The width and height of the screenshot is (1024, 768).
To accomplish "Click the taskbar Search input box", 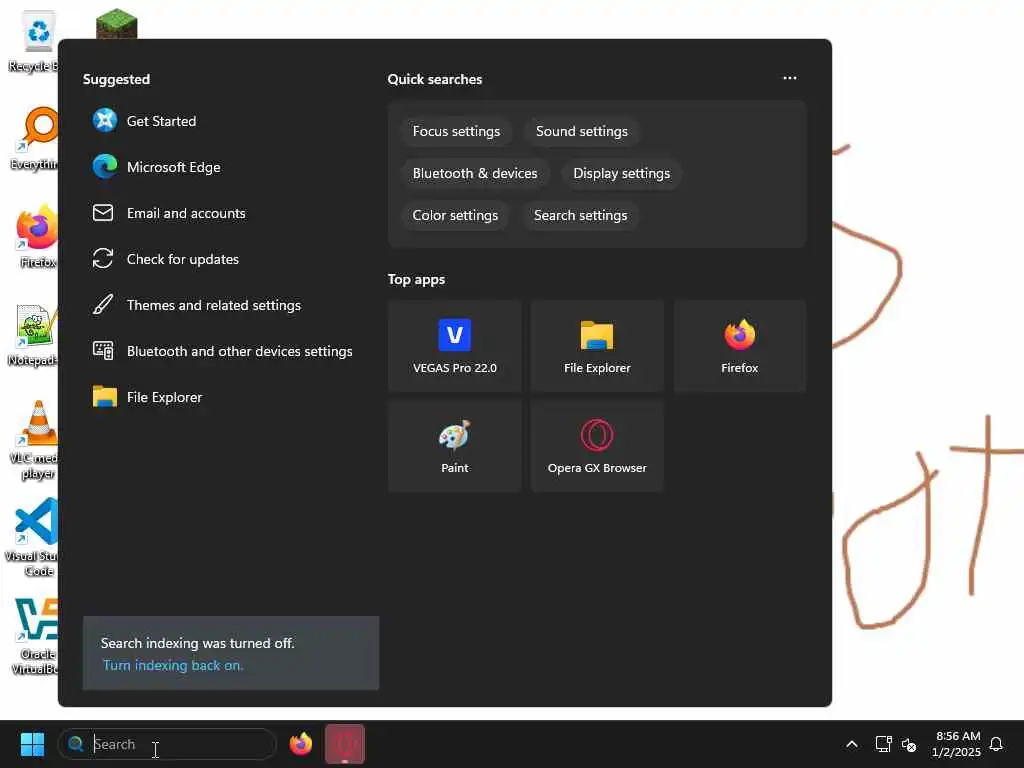I will point(167,744).
